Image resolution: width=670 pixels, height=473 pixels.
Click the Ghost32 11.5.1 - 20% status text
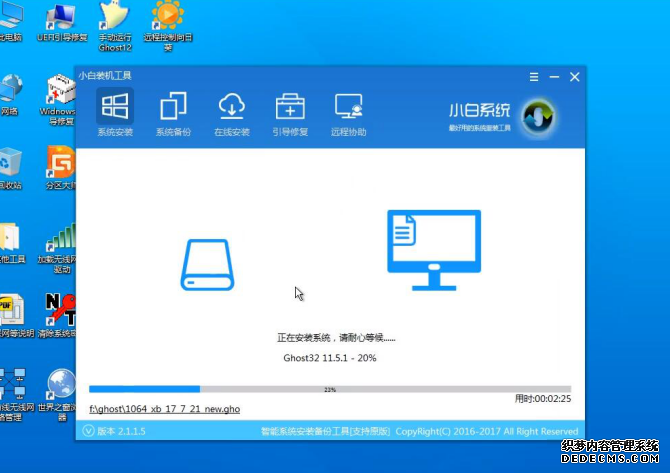(x=330, y=358)
